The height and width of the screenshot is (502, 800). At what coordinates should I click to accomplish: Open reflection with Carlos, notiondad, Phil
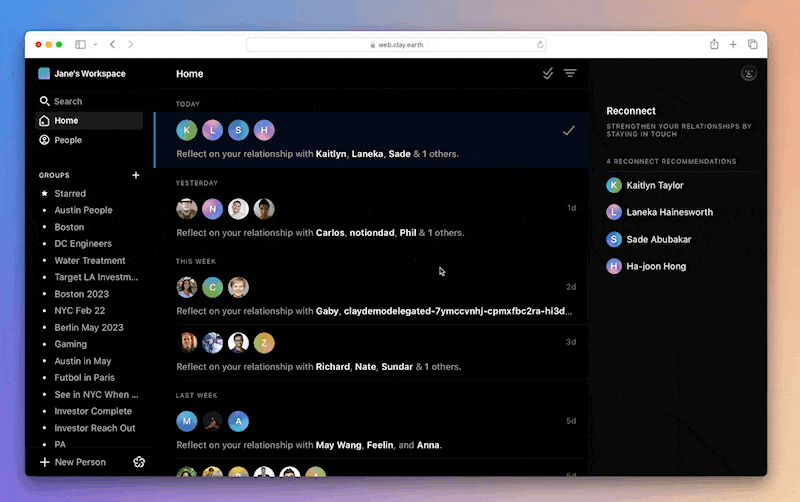tap(371, 218)
